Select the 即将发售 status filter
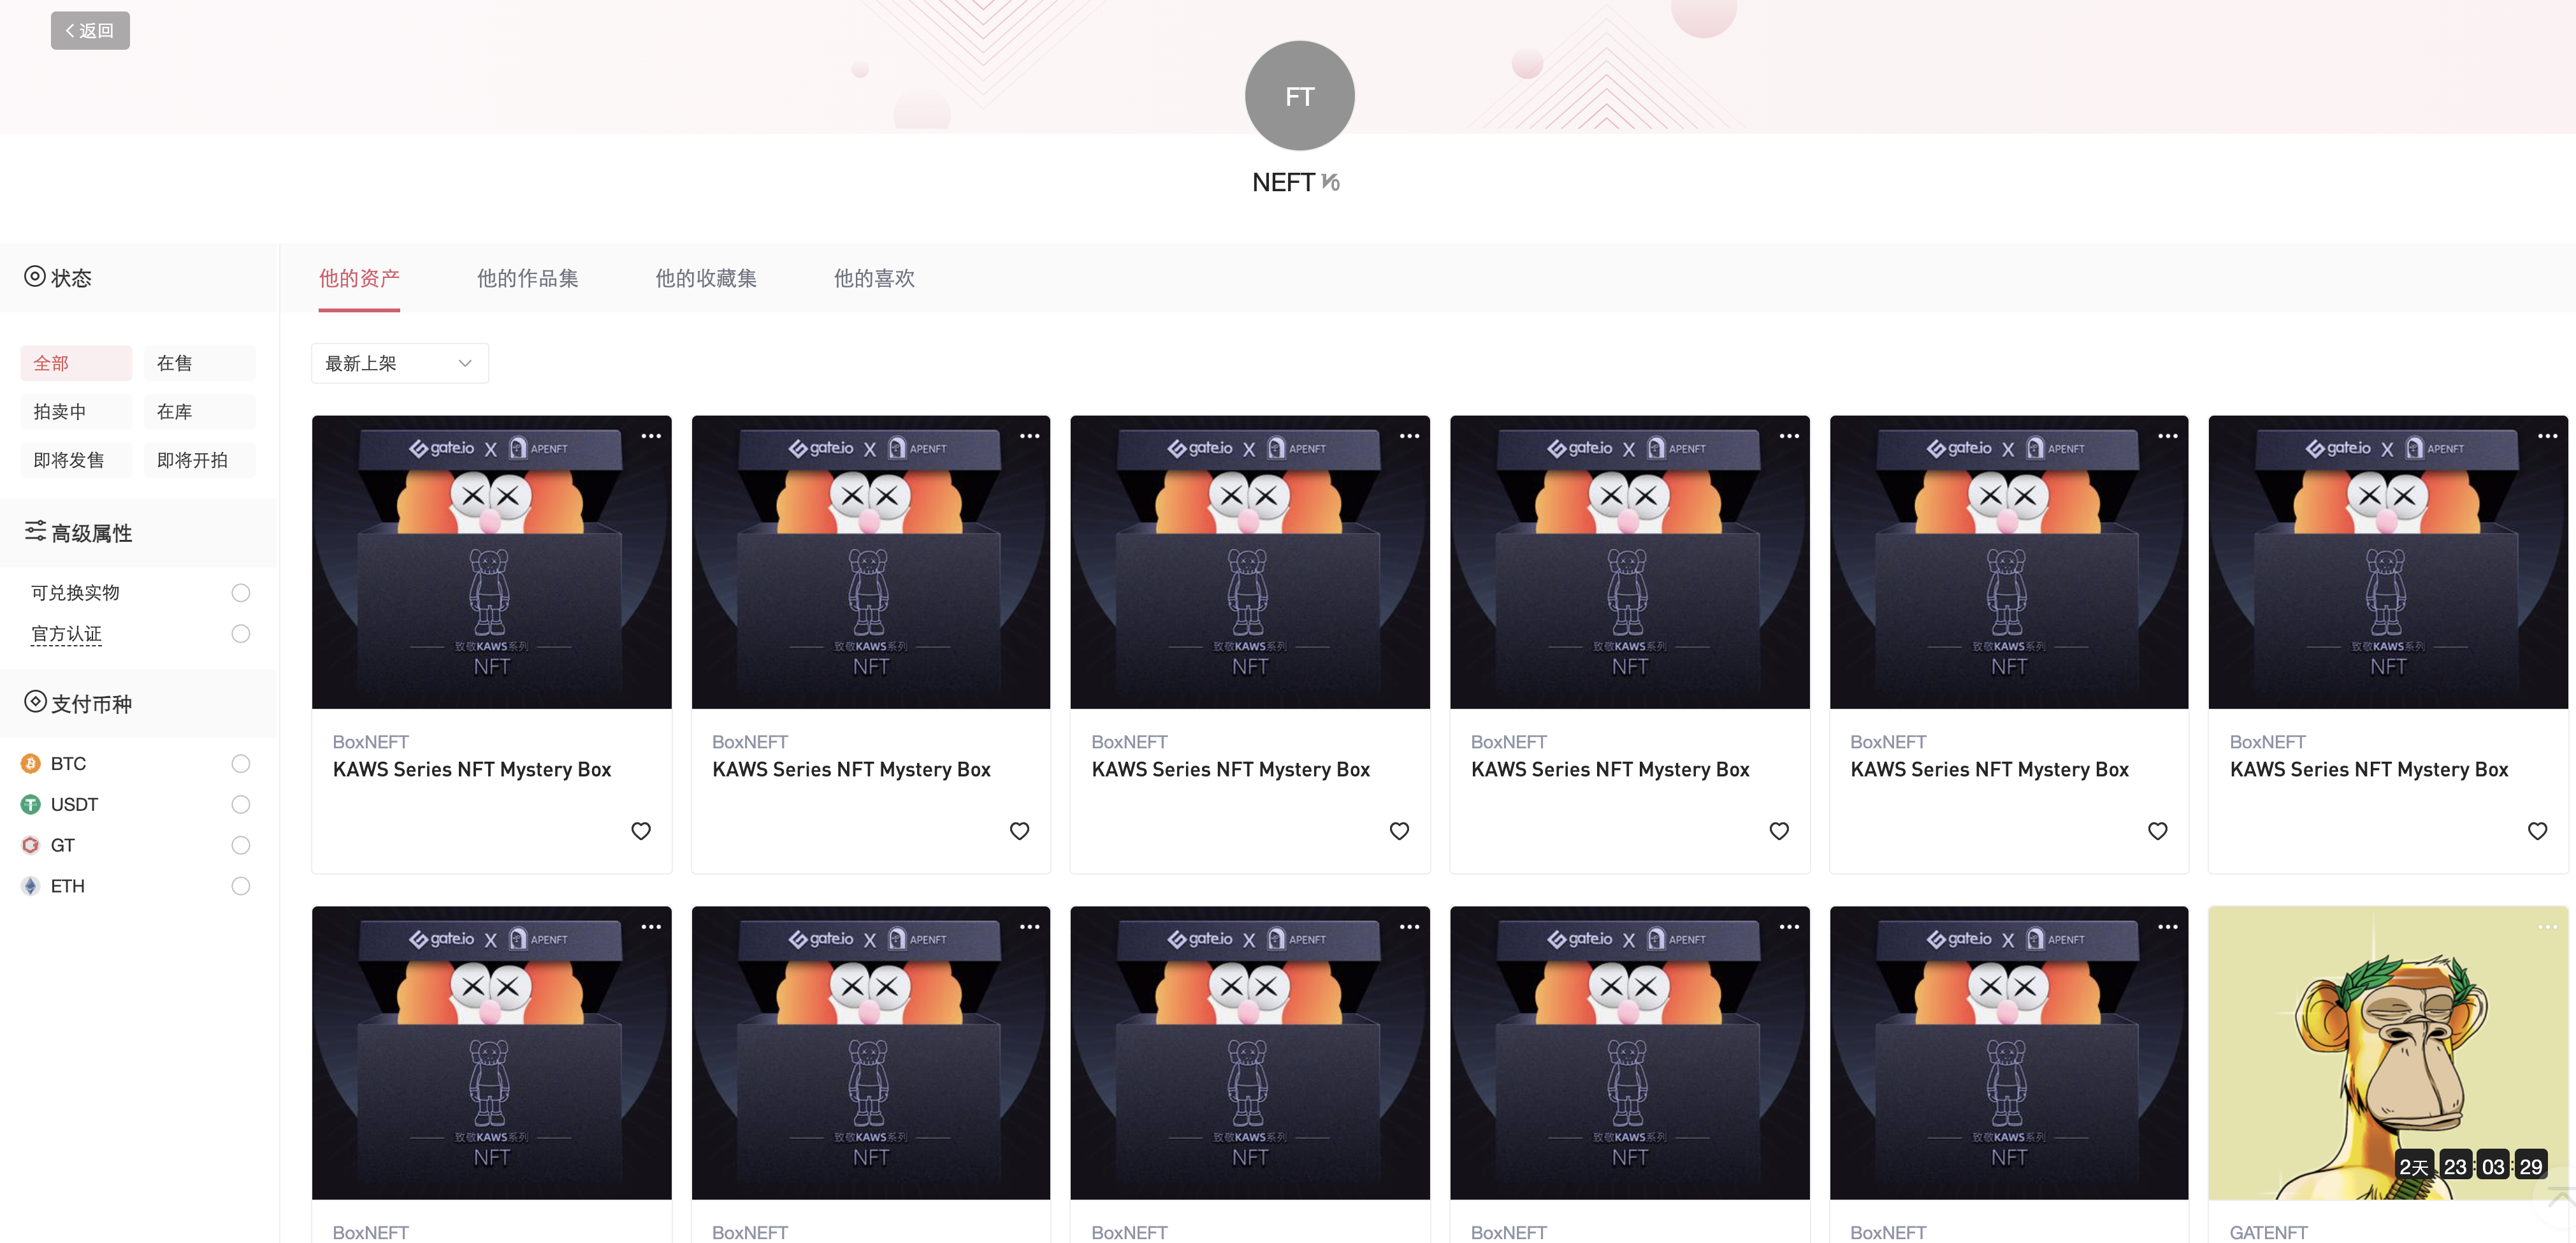Image resolution: width=2576 pixels, height=1243 pixels. 76,460
